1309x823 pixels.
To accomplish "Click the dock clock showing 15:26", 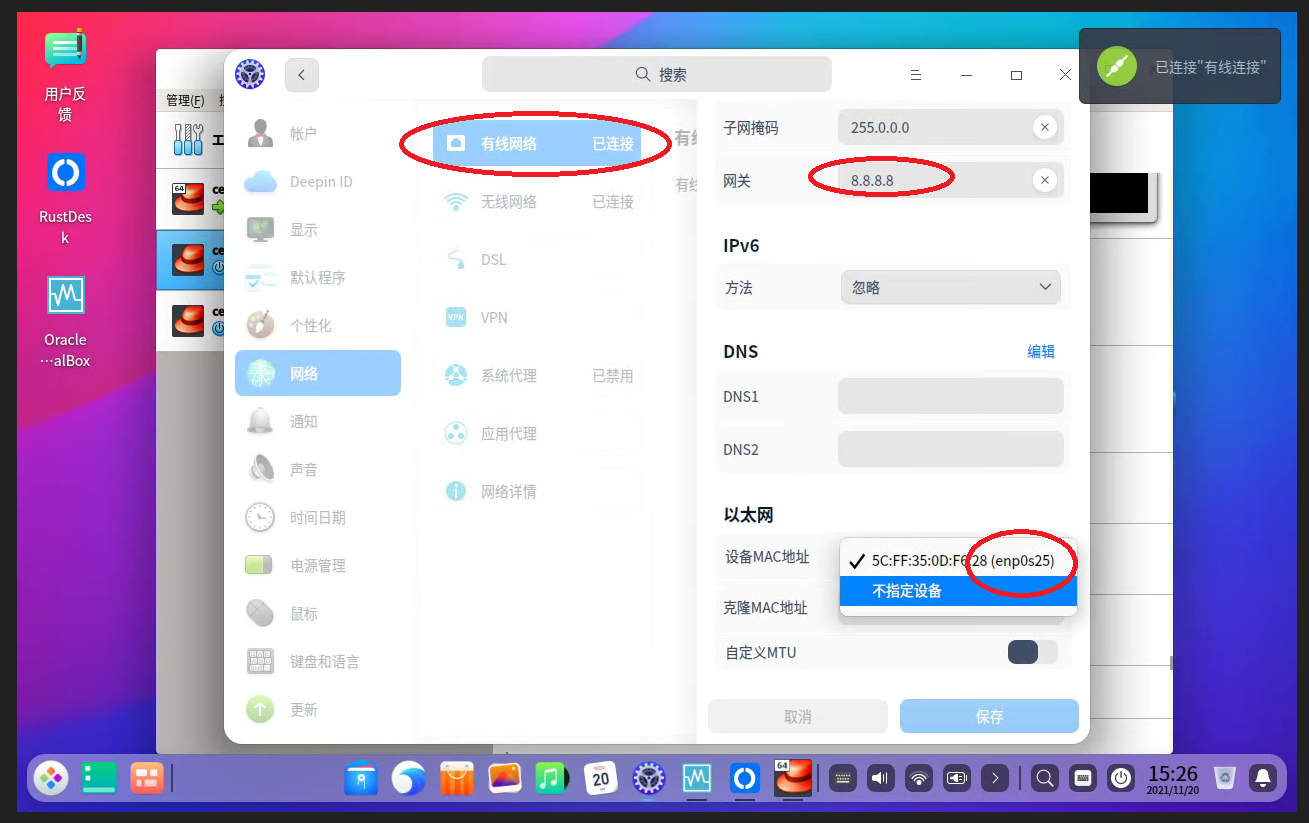I will (1173, 778).
